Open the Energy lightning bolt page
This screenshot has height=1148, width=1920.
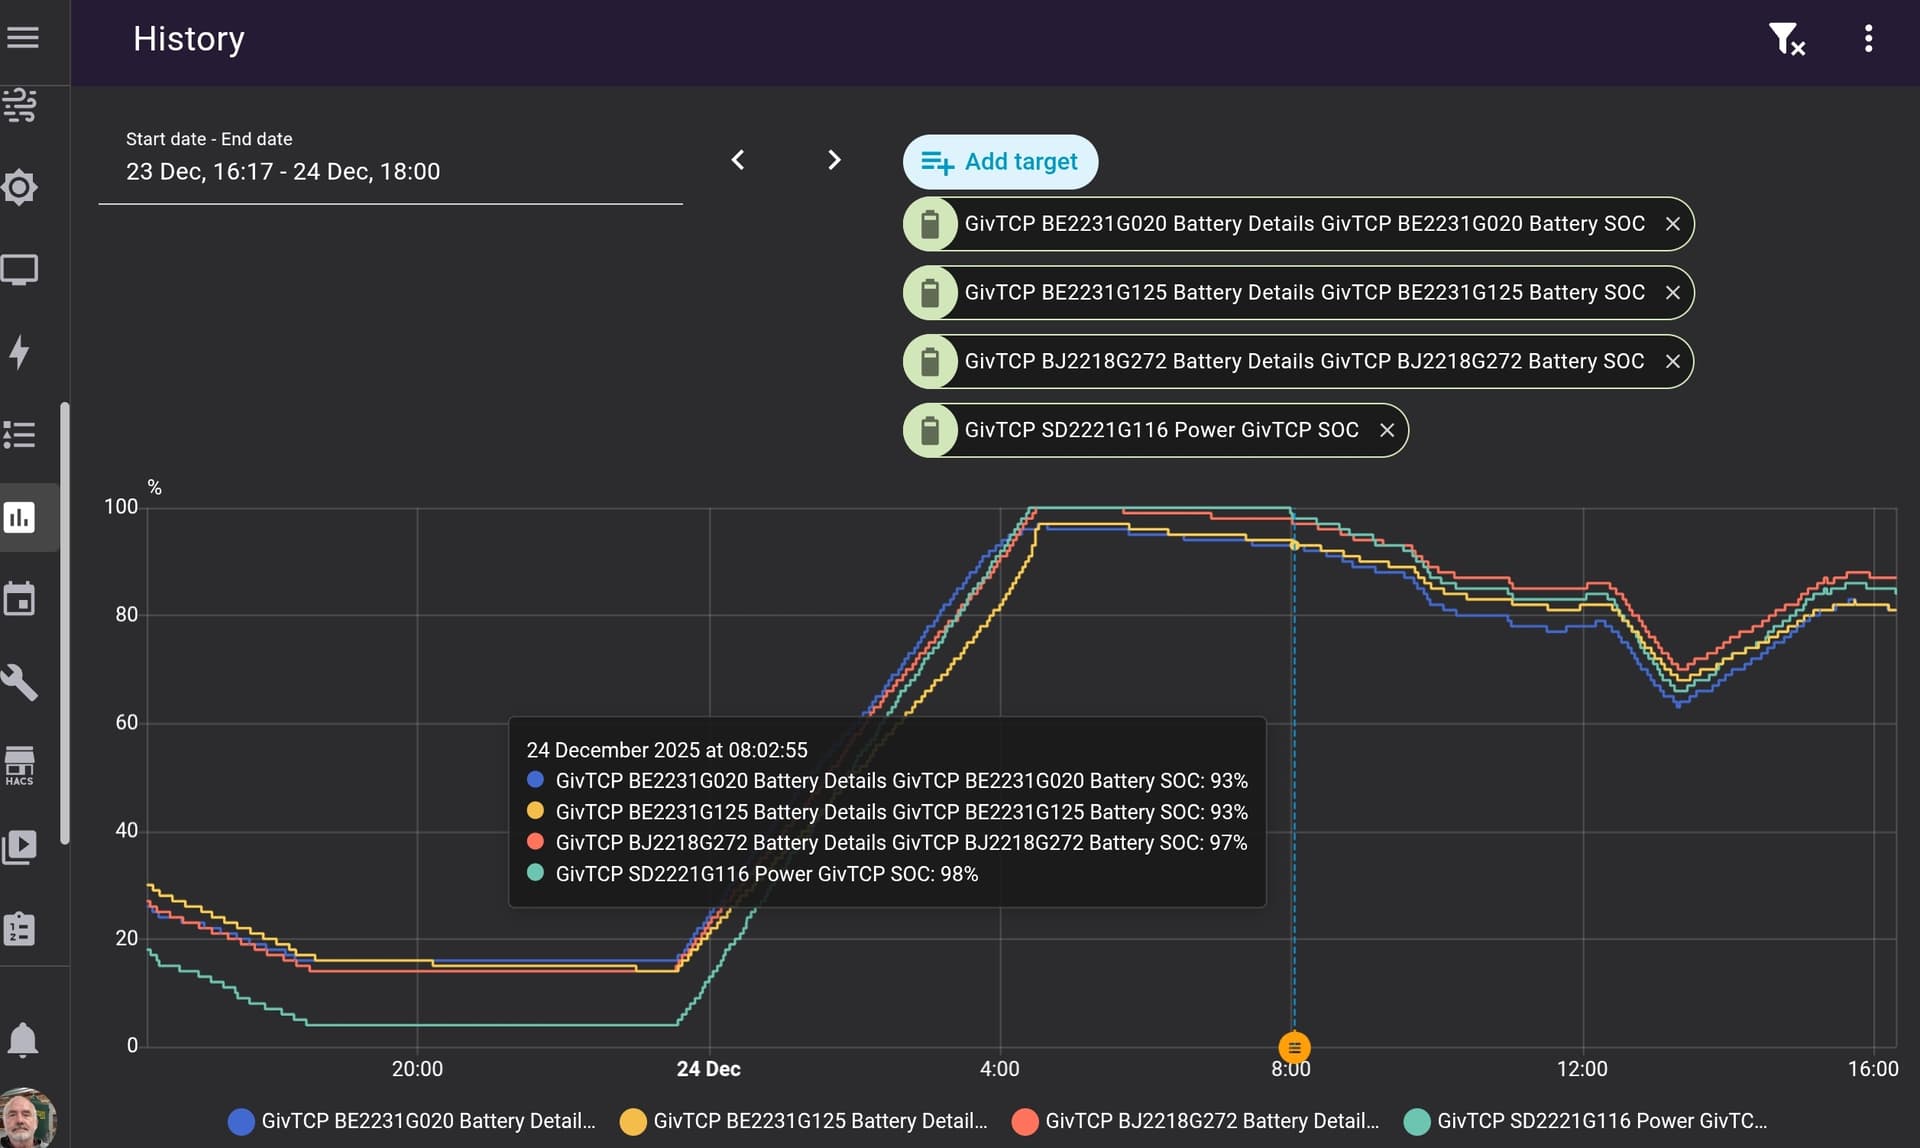click(20, 352)
